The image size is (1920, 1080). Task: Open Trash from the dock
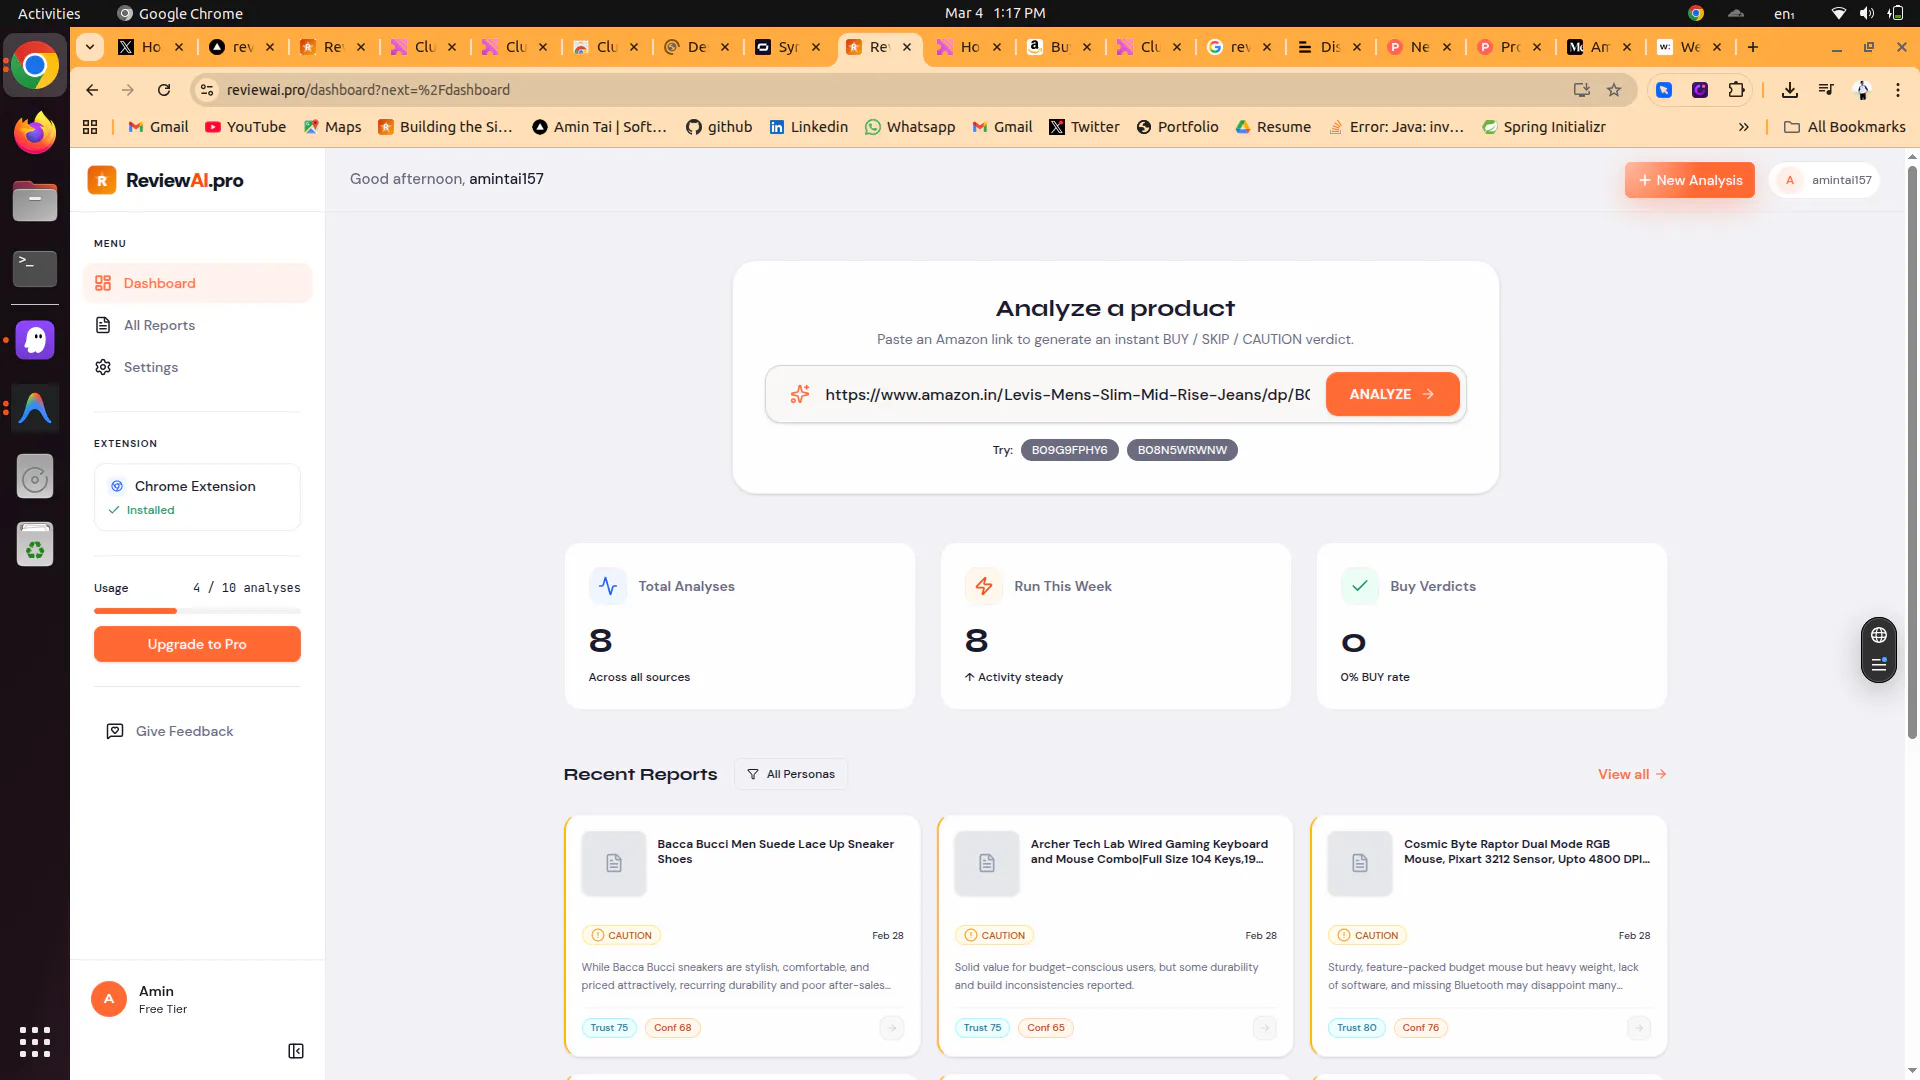(x=35, y=544)
